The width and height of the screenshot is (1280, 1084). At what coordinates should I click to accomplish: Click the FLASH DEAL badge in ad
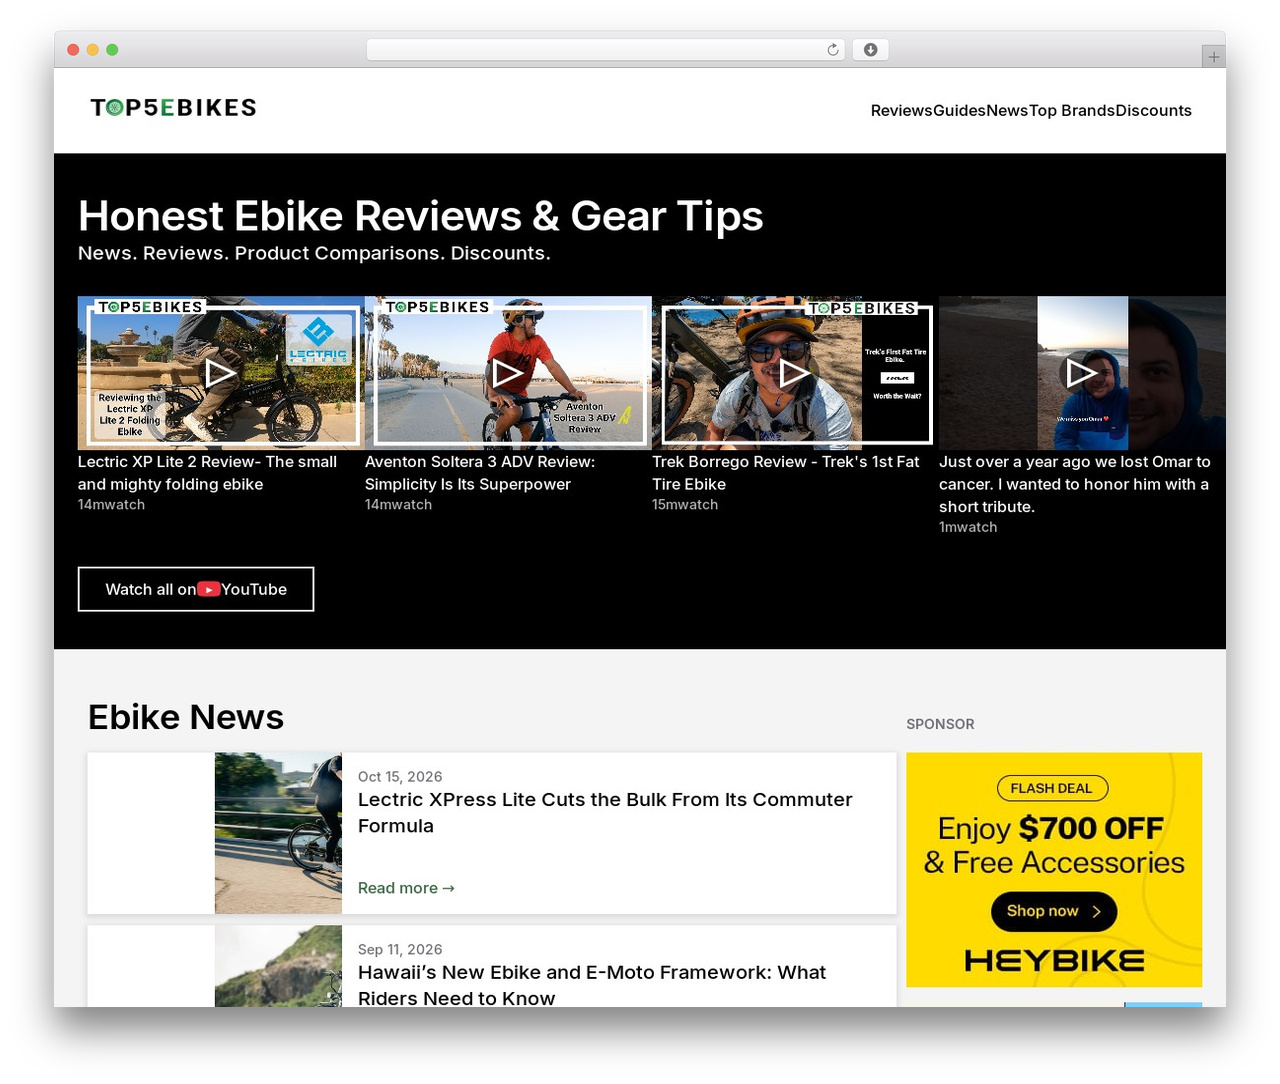[1051, 788]
